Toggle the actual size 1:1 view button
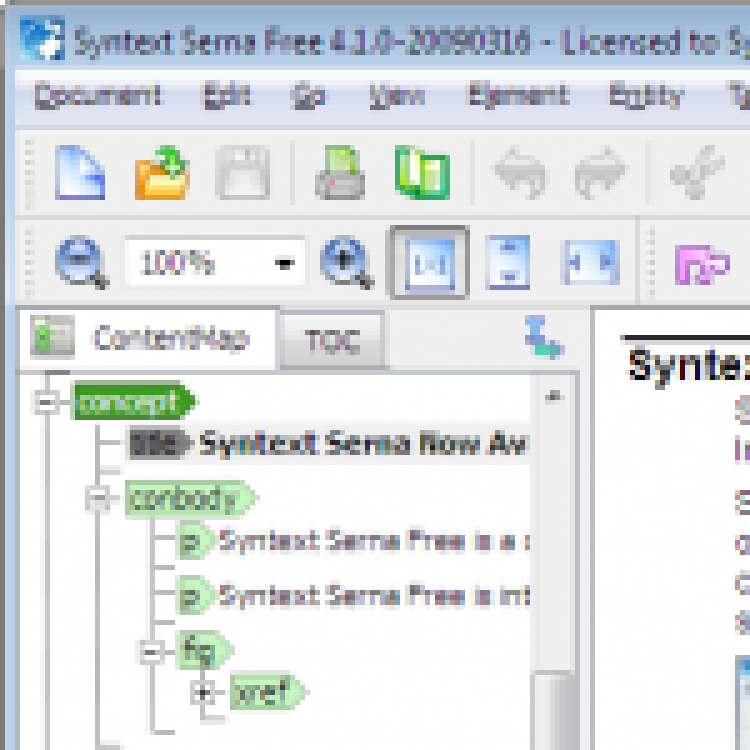Viewport: 750px width, 750px height. point(430,263)
